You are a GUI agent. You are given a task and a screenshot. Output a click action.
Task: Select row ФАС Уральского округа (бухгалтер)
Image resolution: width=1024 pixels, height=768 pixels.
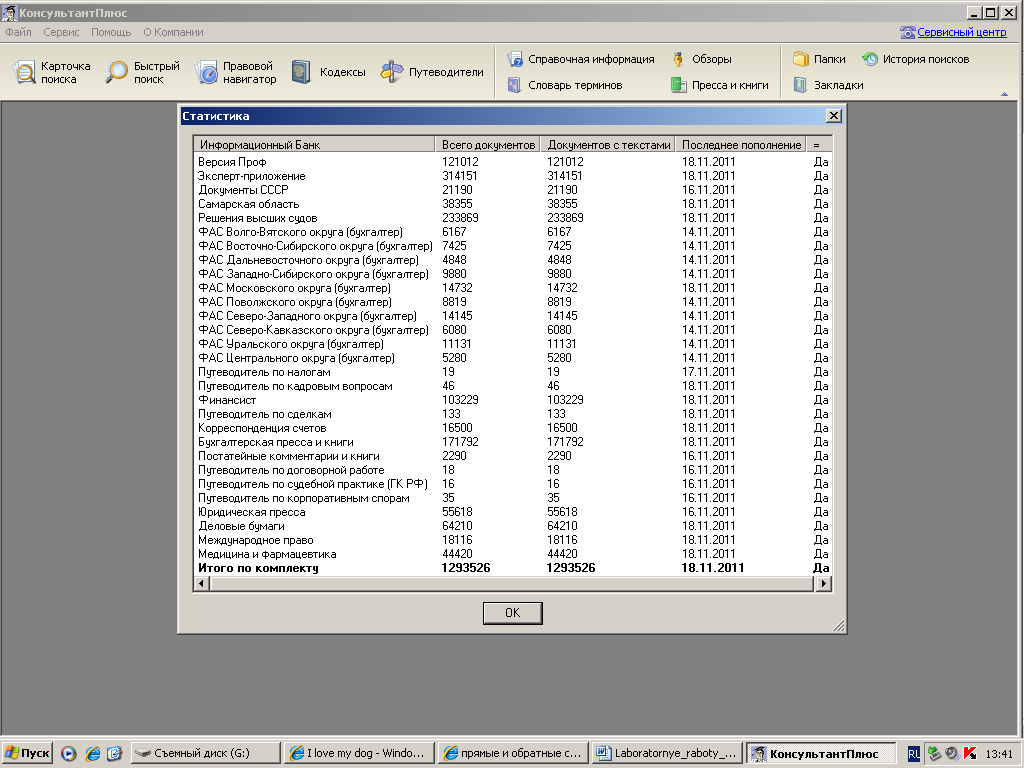pos(513,344)
